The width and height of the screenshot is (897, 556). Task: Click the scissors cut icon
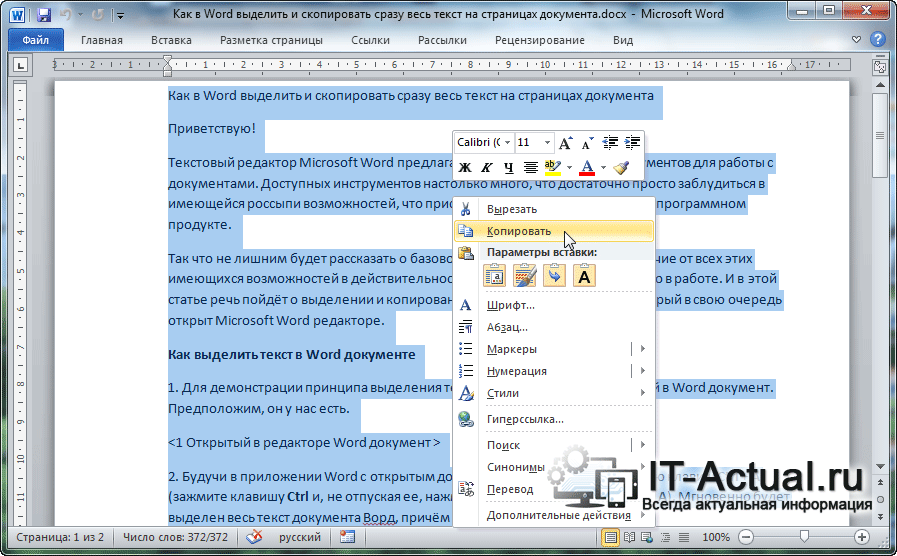pos(466,209)
